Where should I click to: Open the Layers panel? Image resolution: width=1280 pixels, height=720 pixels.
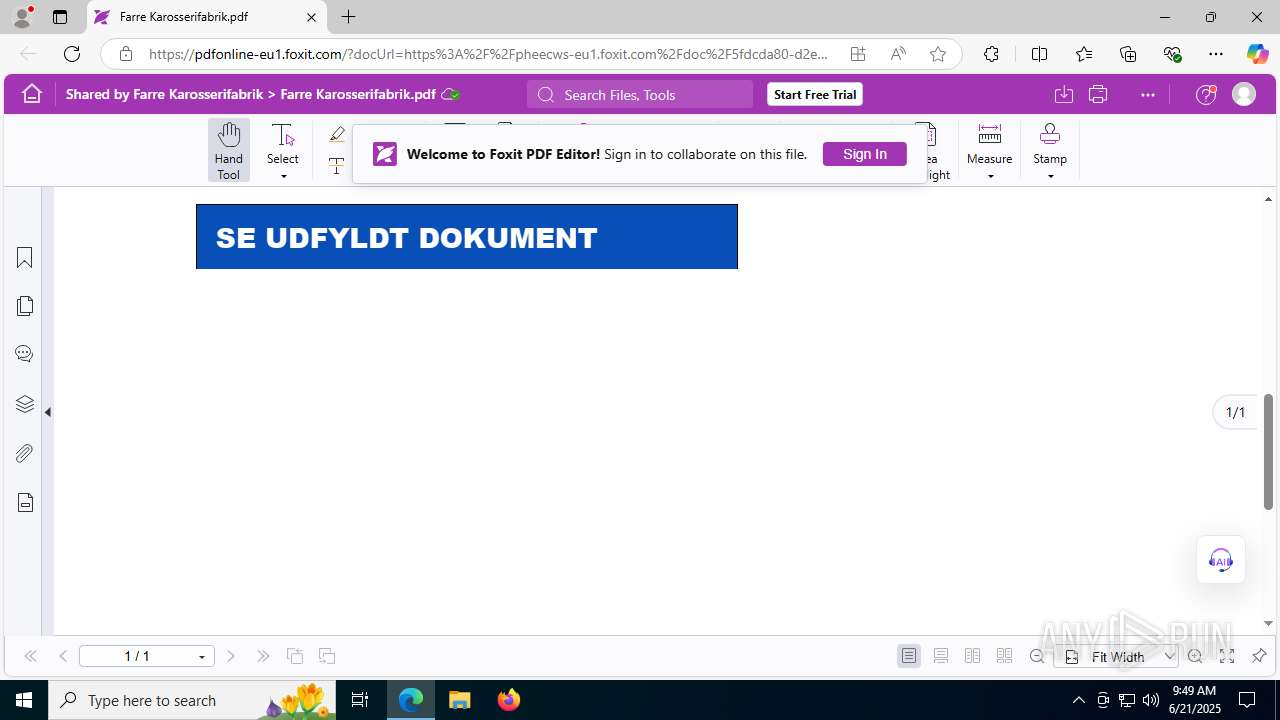(x=25, y=404)
